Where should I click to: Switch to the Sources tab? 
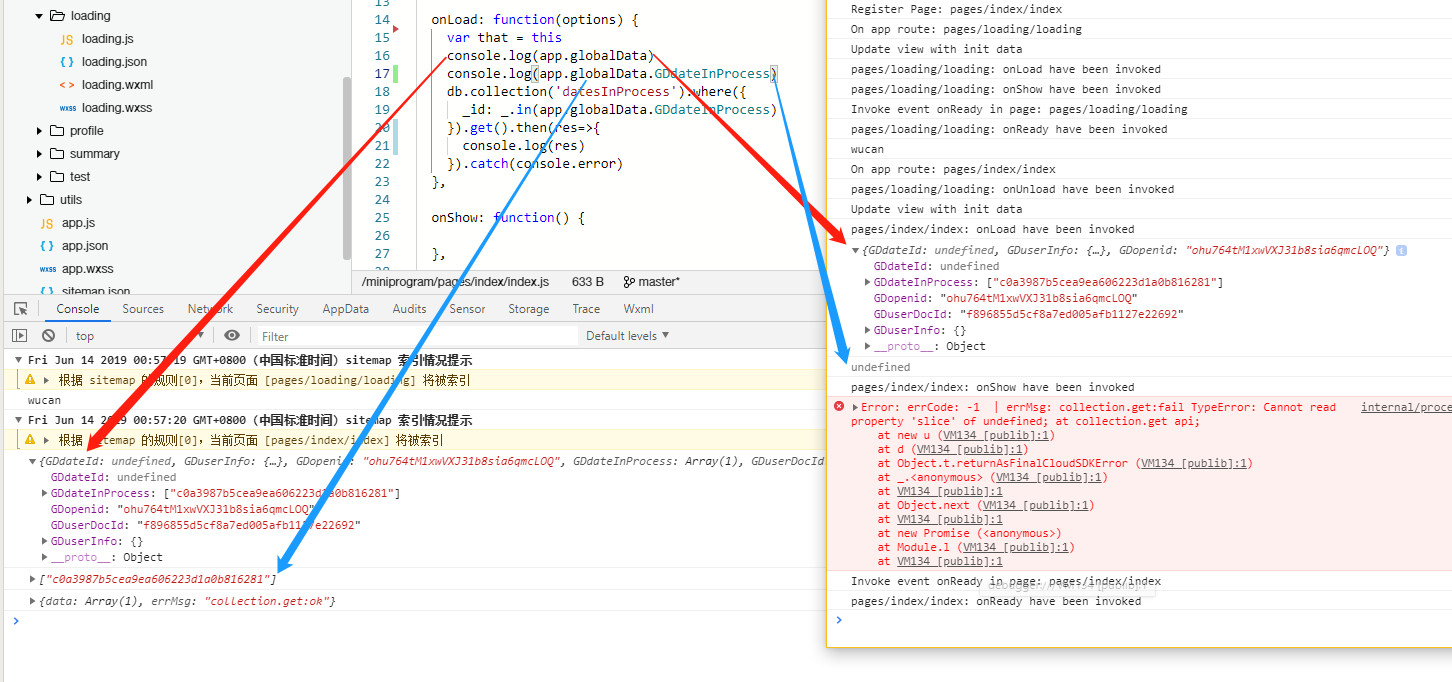pos(143,309)
